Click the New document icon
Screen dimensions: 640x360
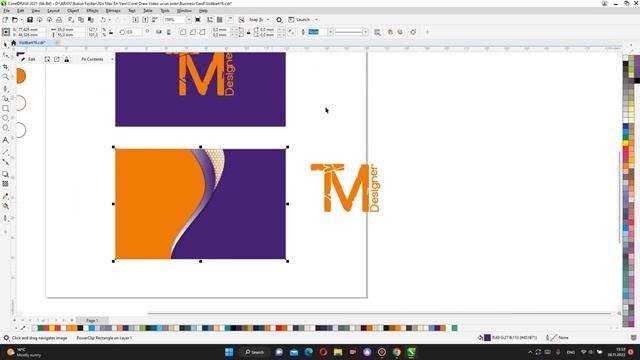click(x=5, y=20)
